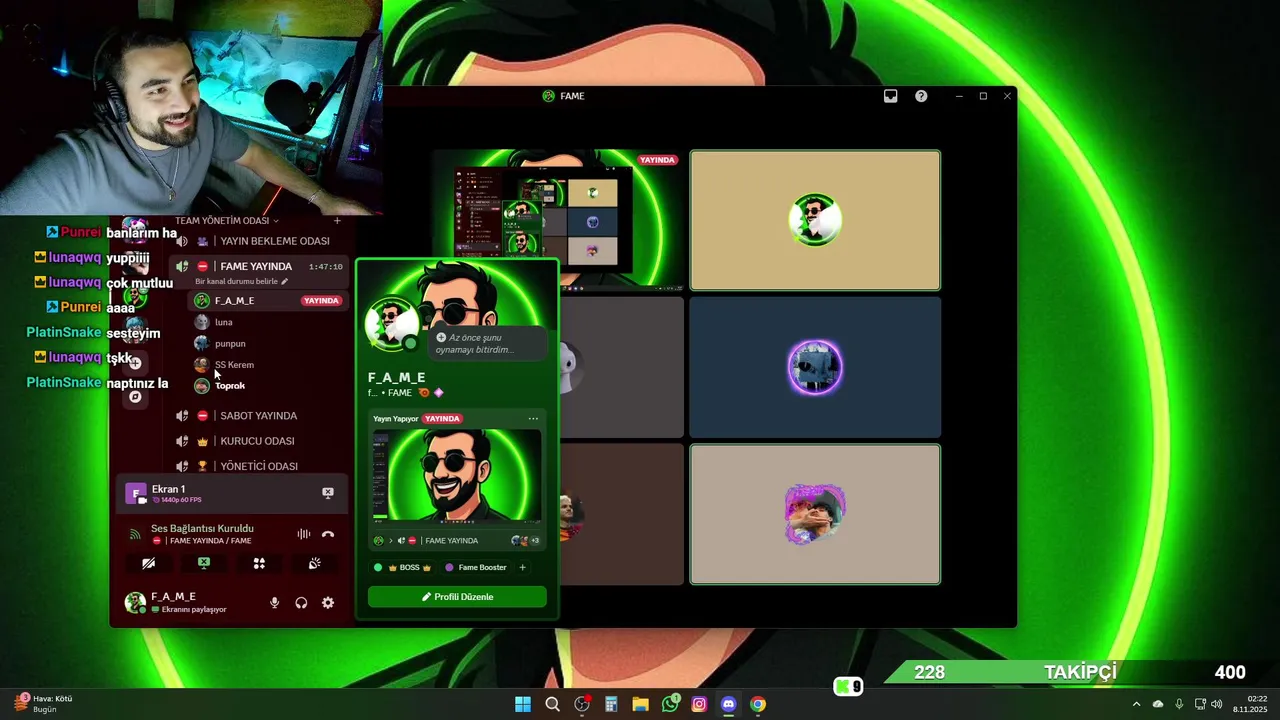Mute the microphone in the user panel
The height and width of the screenshot is (720, 1280).
tap(274, 603)
